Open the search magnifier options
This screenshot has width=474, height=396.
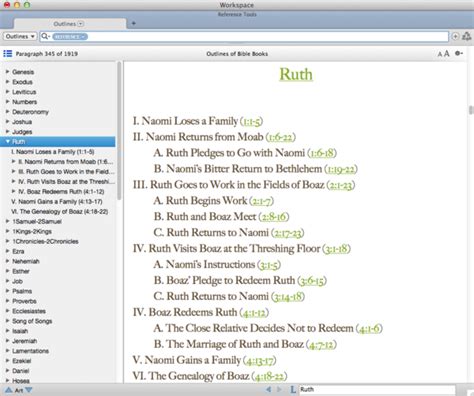click(x=46, y=36)
